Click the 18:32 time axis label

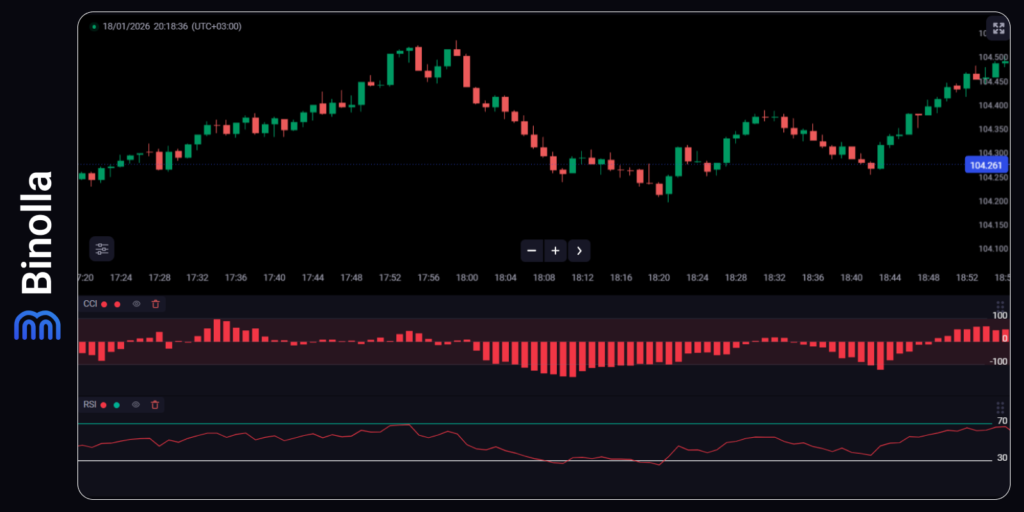pos(775,278)
